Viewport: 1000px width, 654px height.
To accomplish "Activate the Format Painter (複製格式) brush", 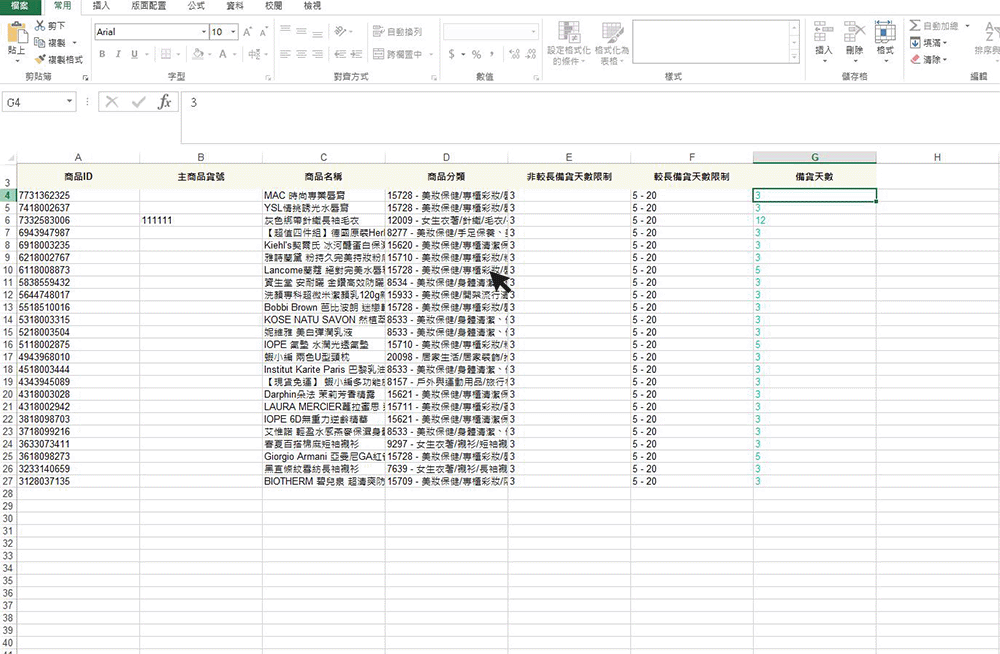I will [59, 59].
